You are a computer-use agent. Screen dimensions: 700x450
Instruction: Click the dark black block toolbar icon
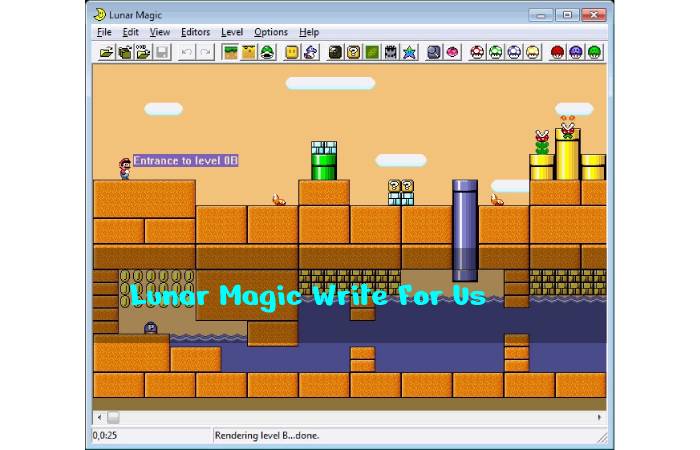pos(335,52)
